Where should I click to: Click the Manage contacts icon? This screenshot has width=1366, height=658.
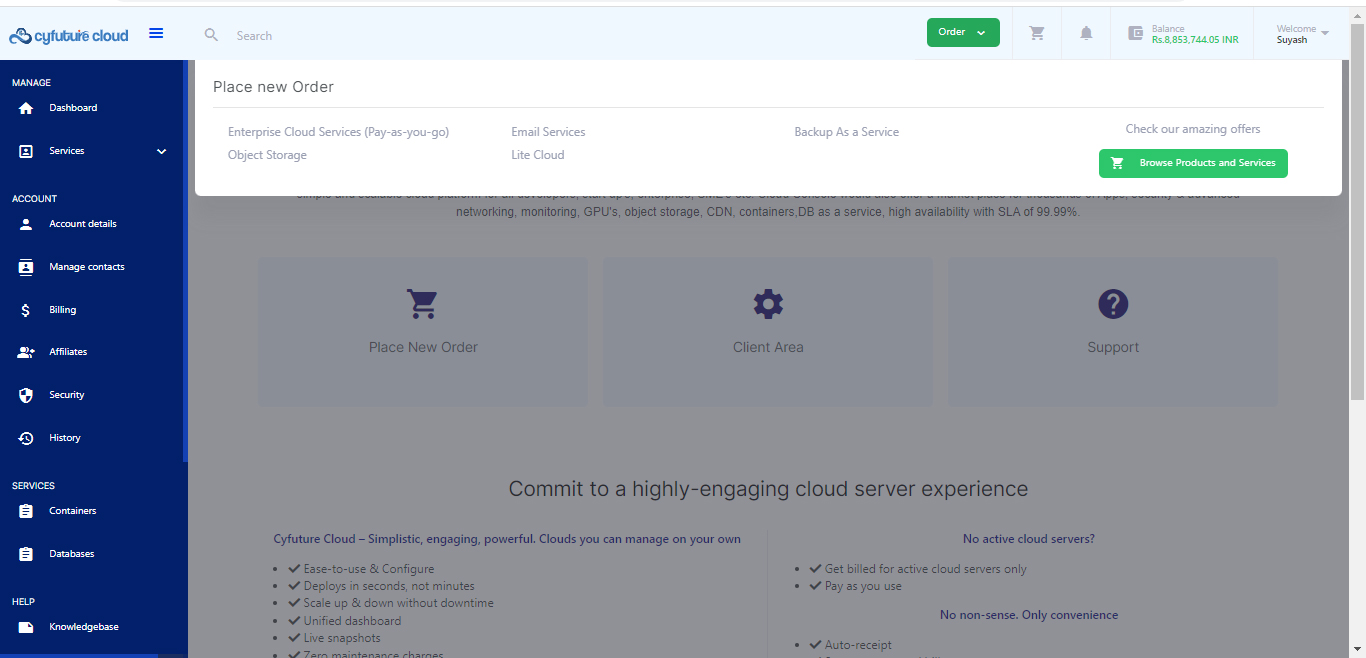pos(26,267)
